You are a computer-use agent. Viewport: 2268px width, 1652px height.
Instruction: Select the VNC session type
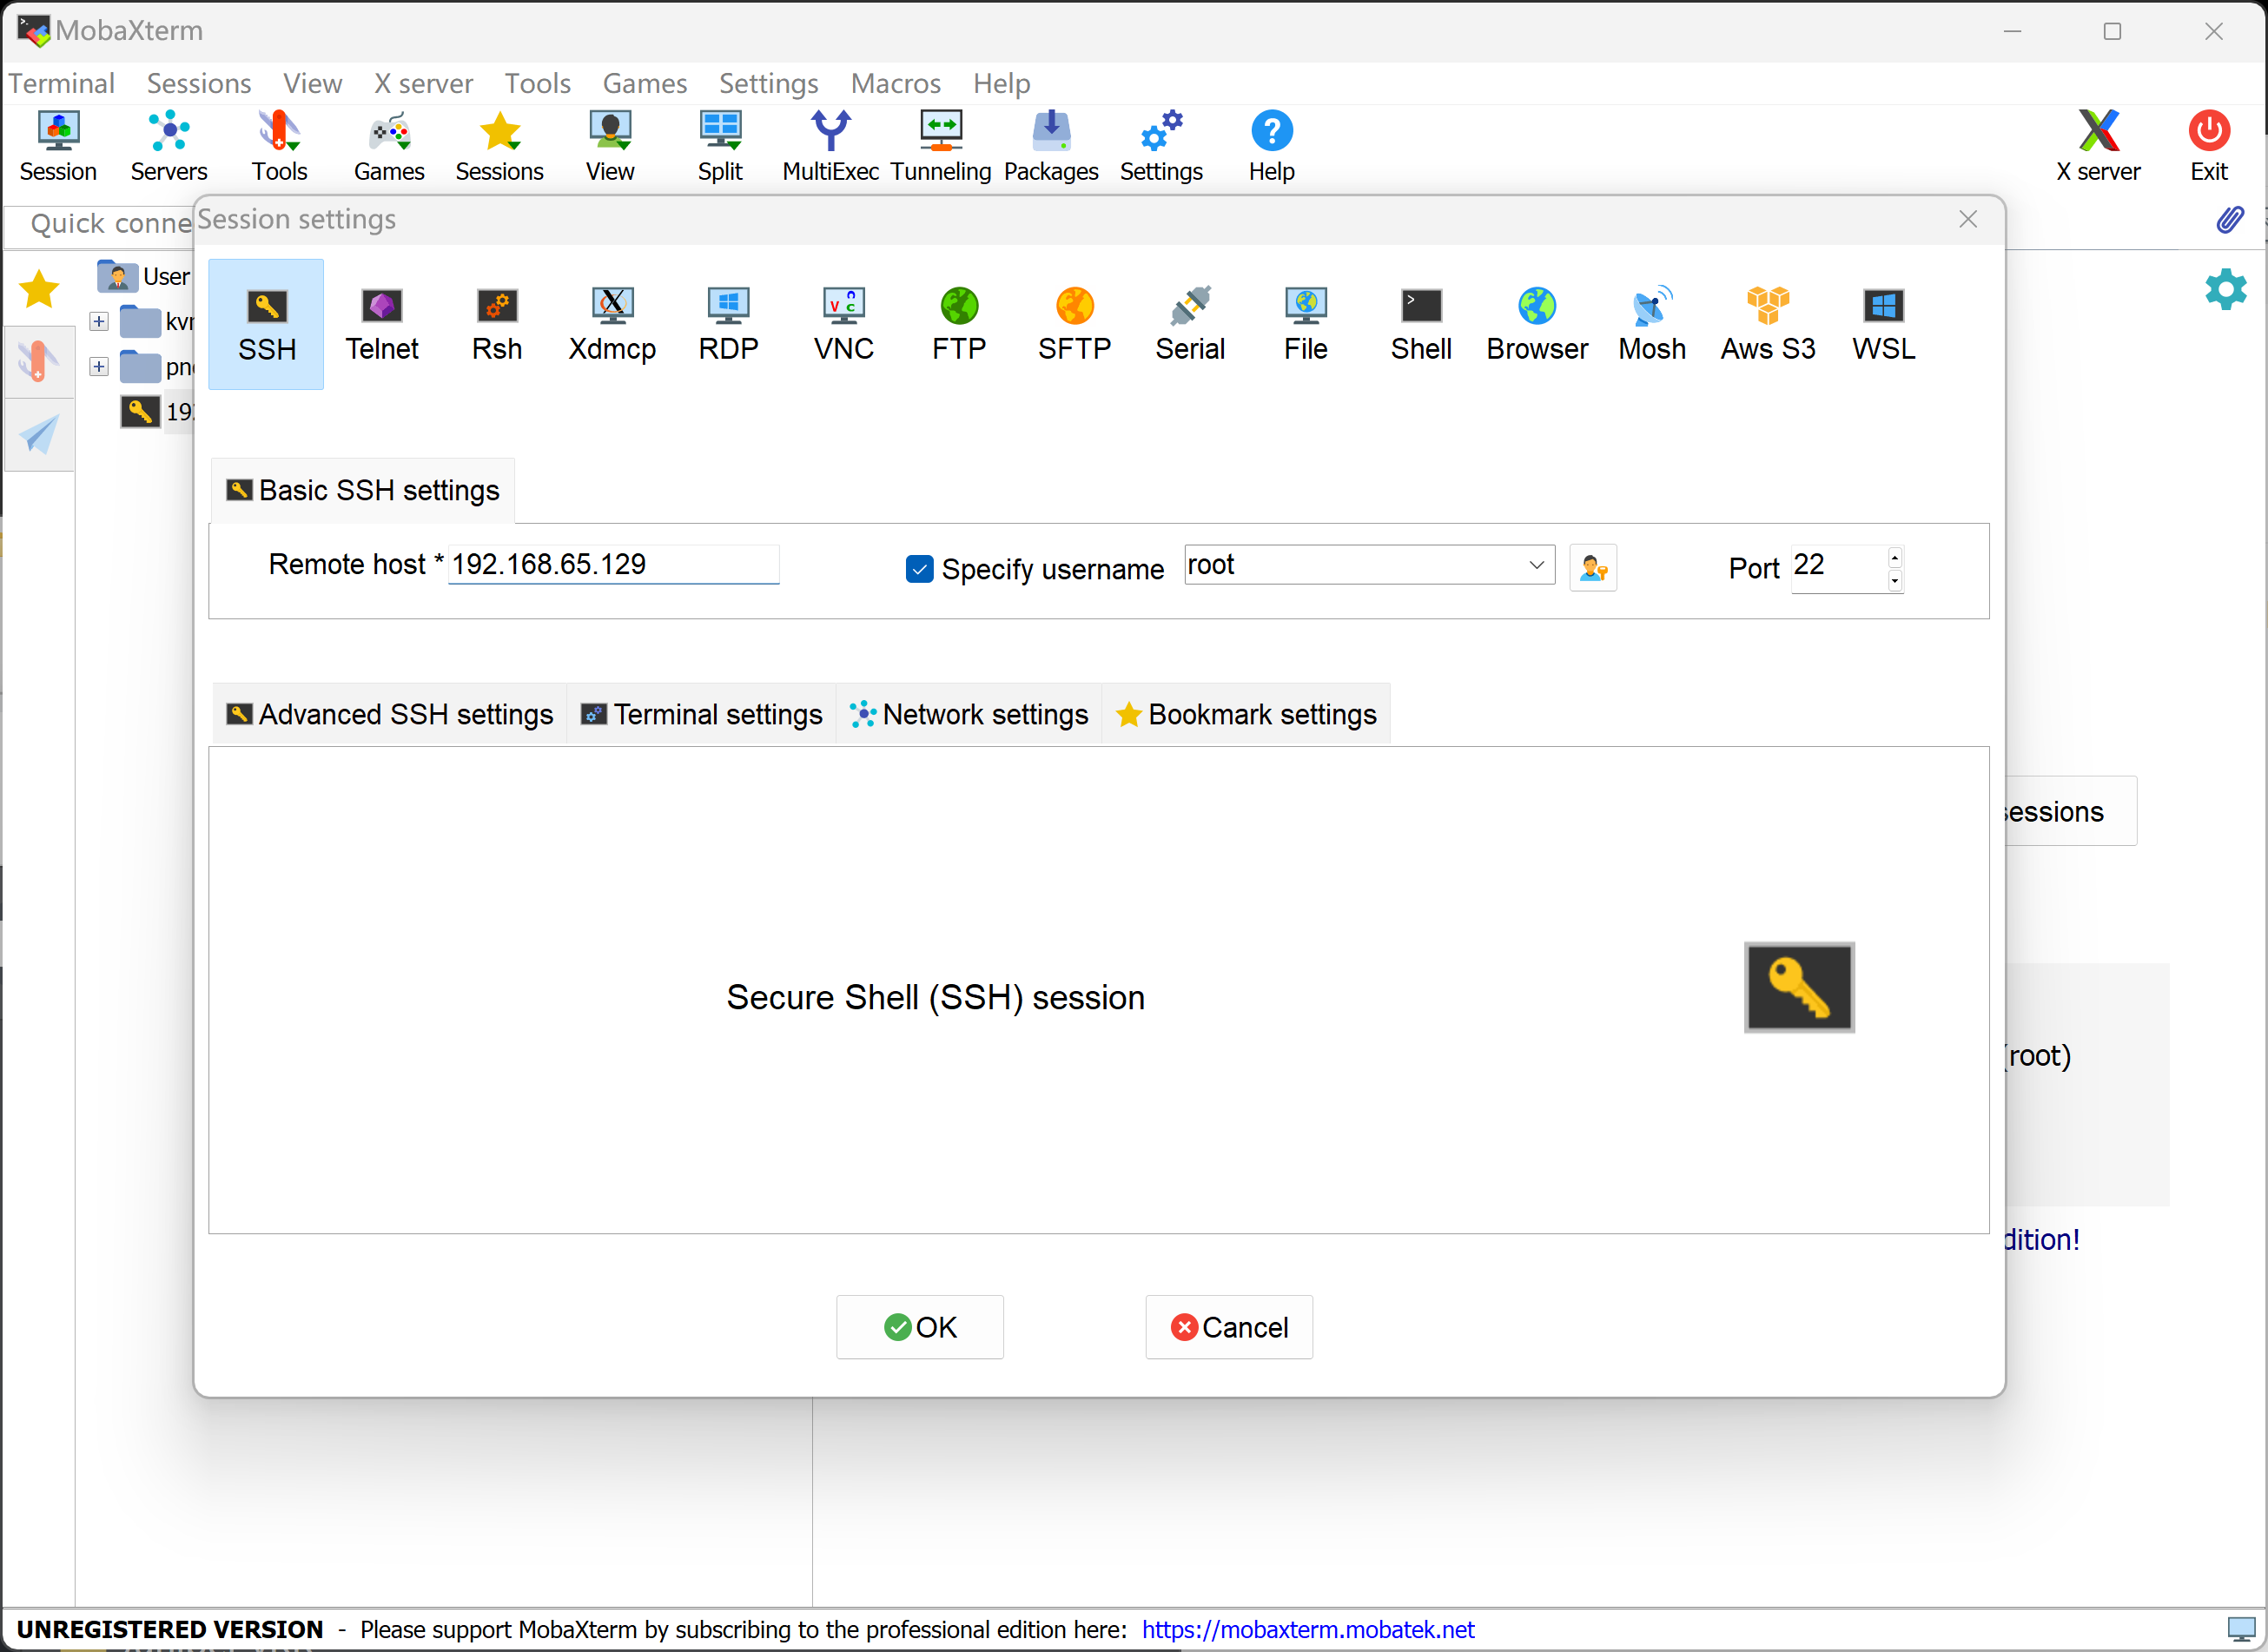[x=844, y=324]
